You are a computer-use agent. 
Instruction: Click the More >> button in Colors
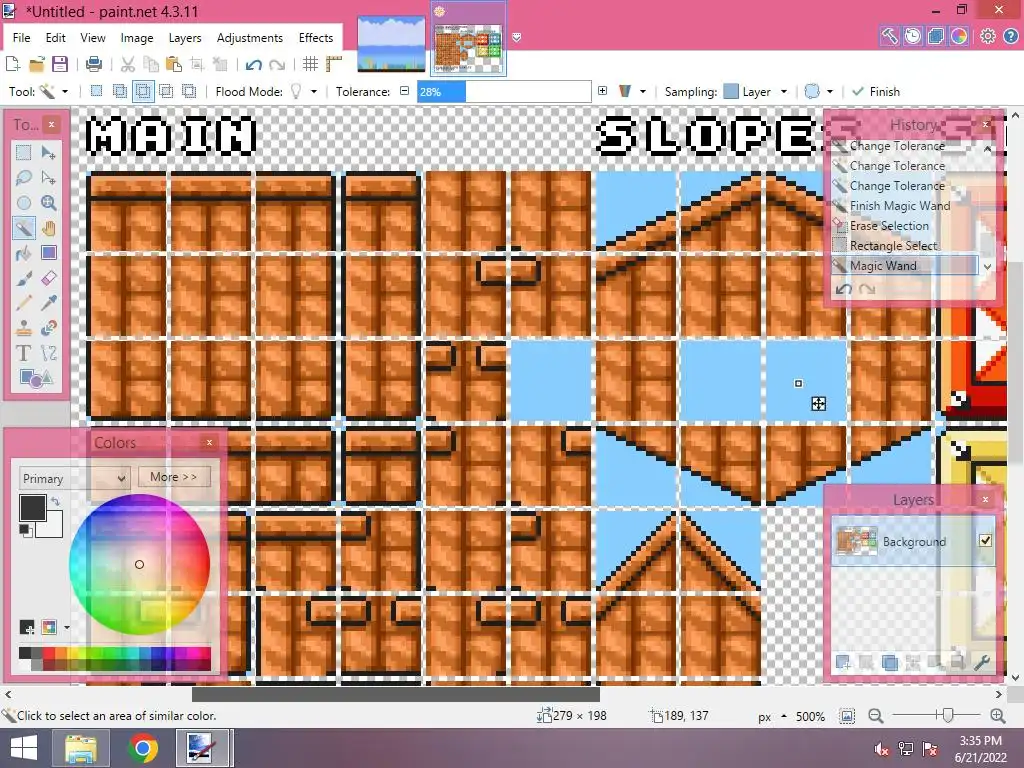coord(174,477)
